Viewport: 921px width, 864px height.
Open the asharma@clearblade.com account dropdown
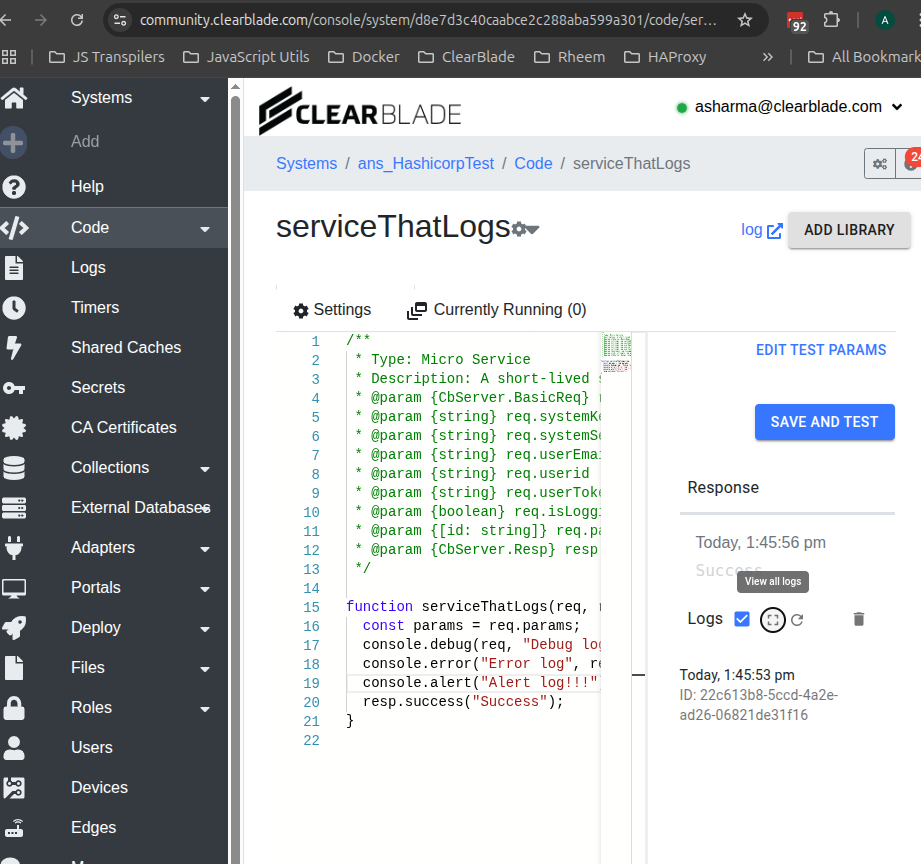[789, 107]
